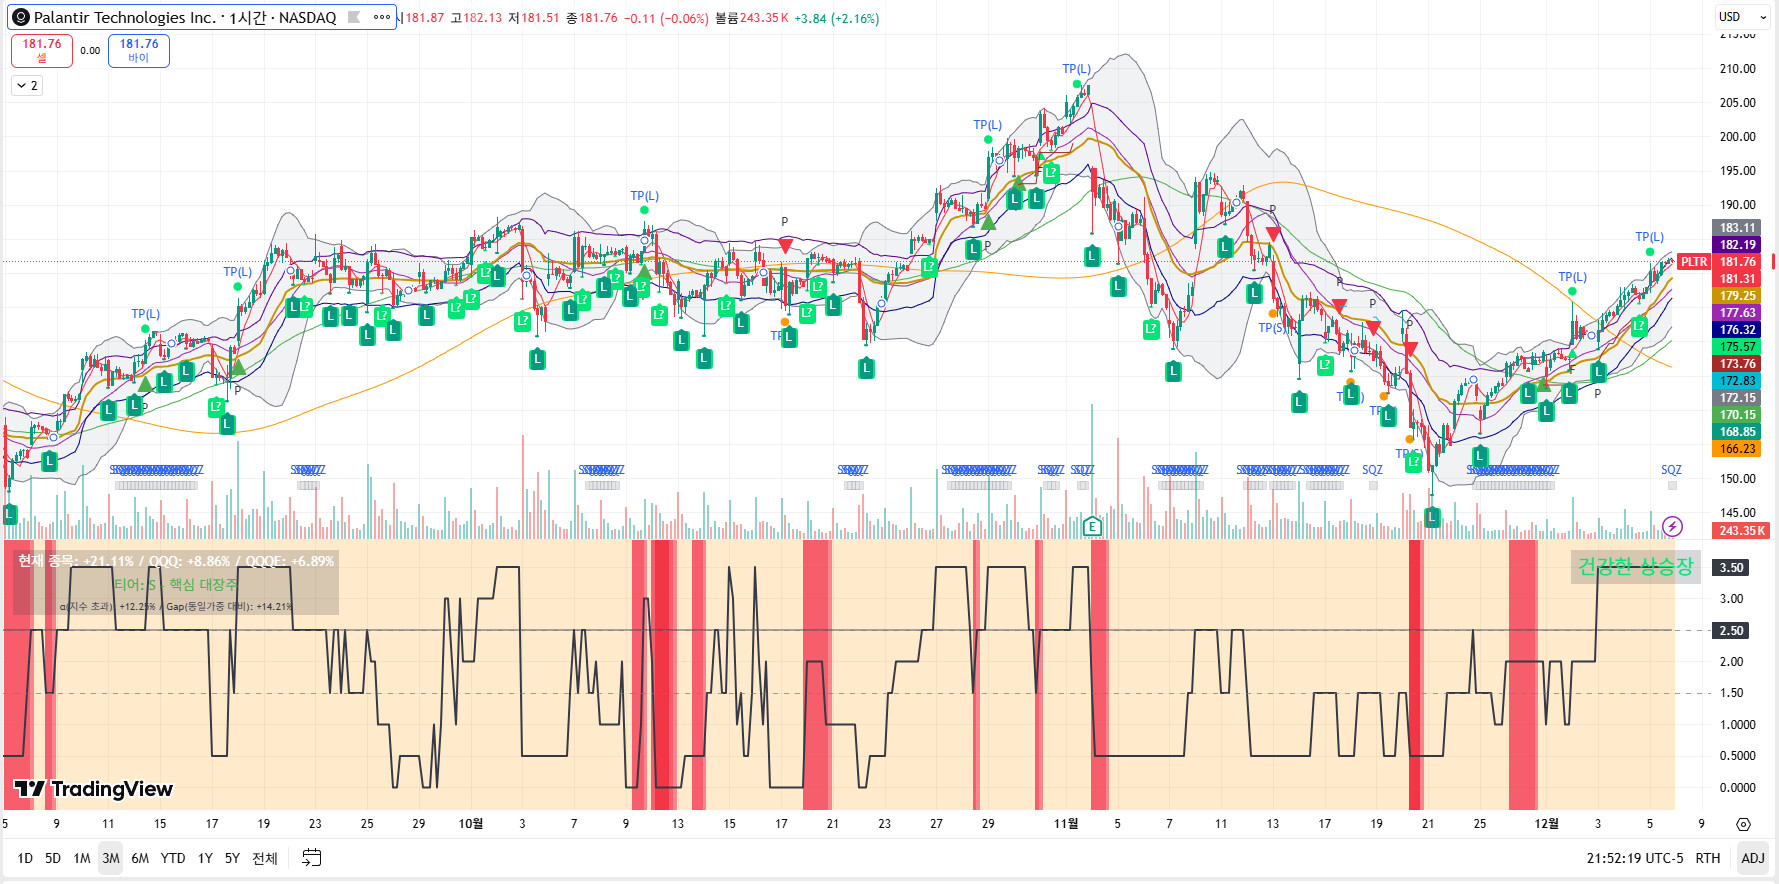Image resolution: width=1779 pixels, height=884 pixels.
Task: Click the low price value 181.51 in the header
Action: [540, 18]
